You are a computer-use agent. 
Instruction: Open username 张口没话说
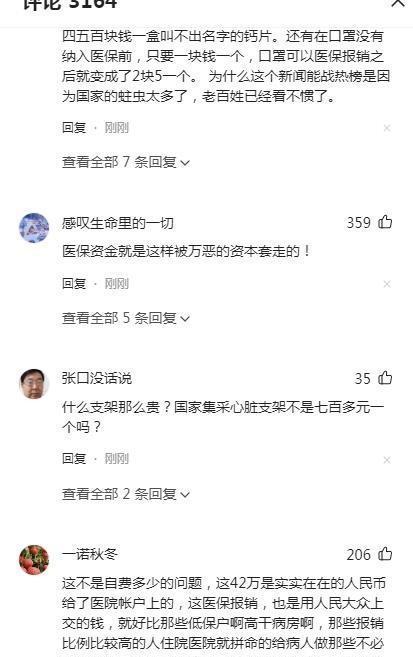(97, 378)
